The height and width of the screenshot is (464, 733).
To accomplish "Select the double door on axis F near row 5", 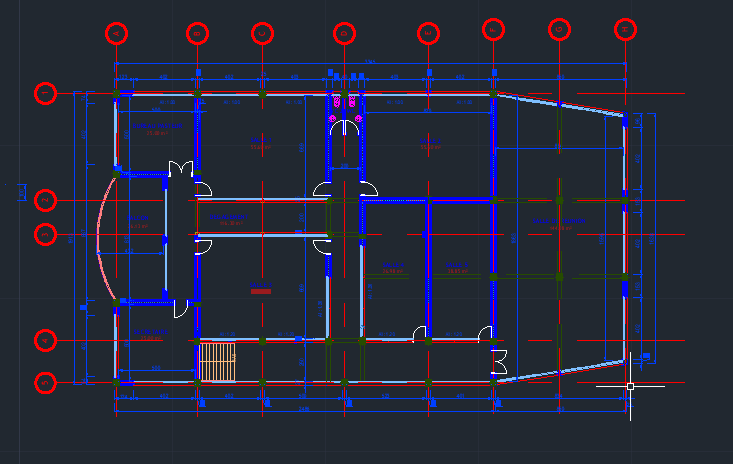I will 499,362.
